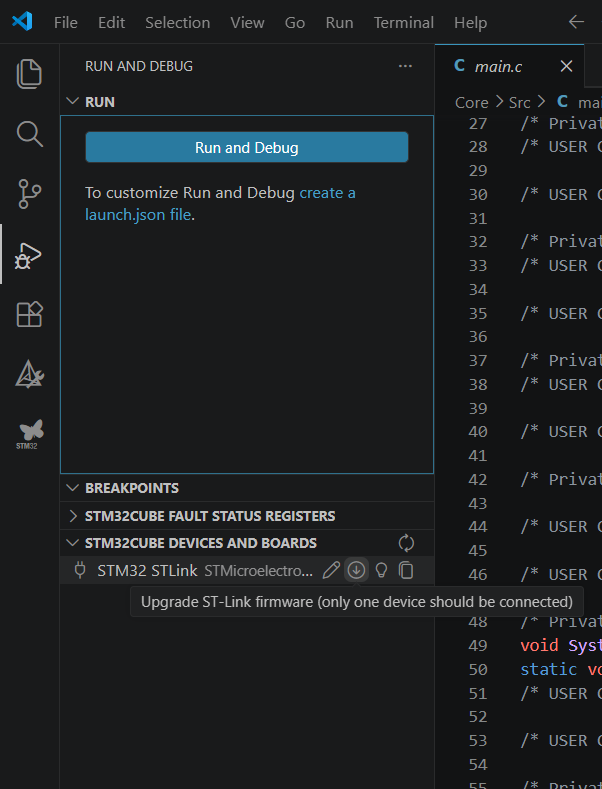602x789 pixels.
Task: Open the CMake tools view icon
Action: [x=29, y=374]
